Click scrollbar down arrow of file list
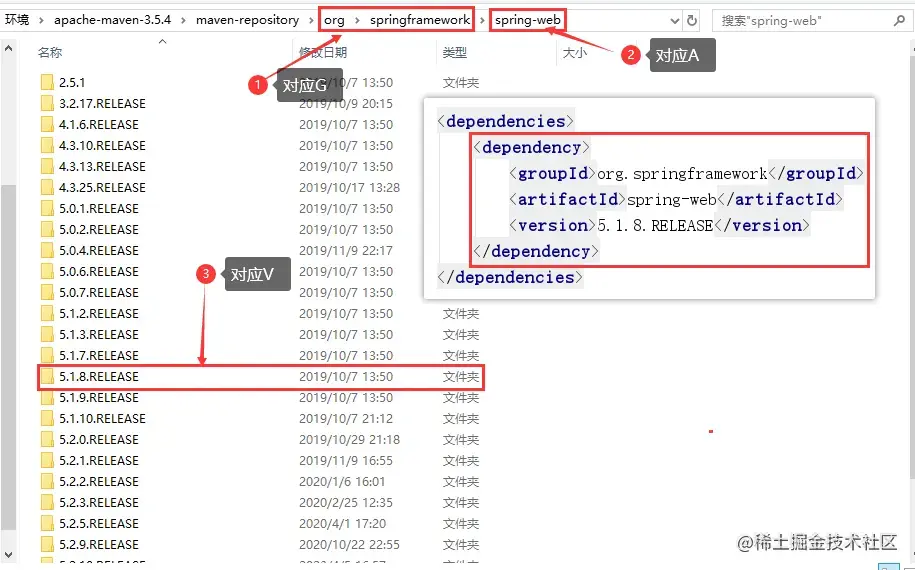The image size is (915, 570). (x=8, y=554)
